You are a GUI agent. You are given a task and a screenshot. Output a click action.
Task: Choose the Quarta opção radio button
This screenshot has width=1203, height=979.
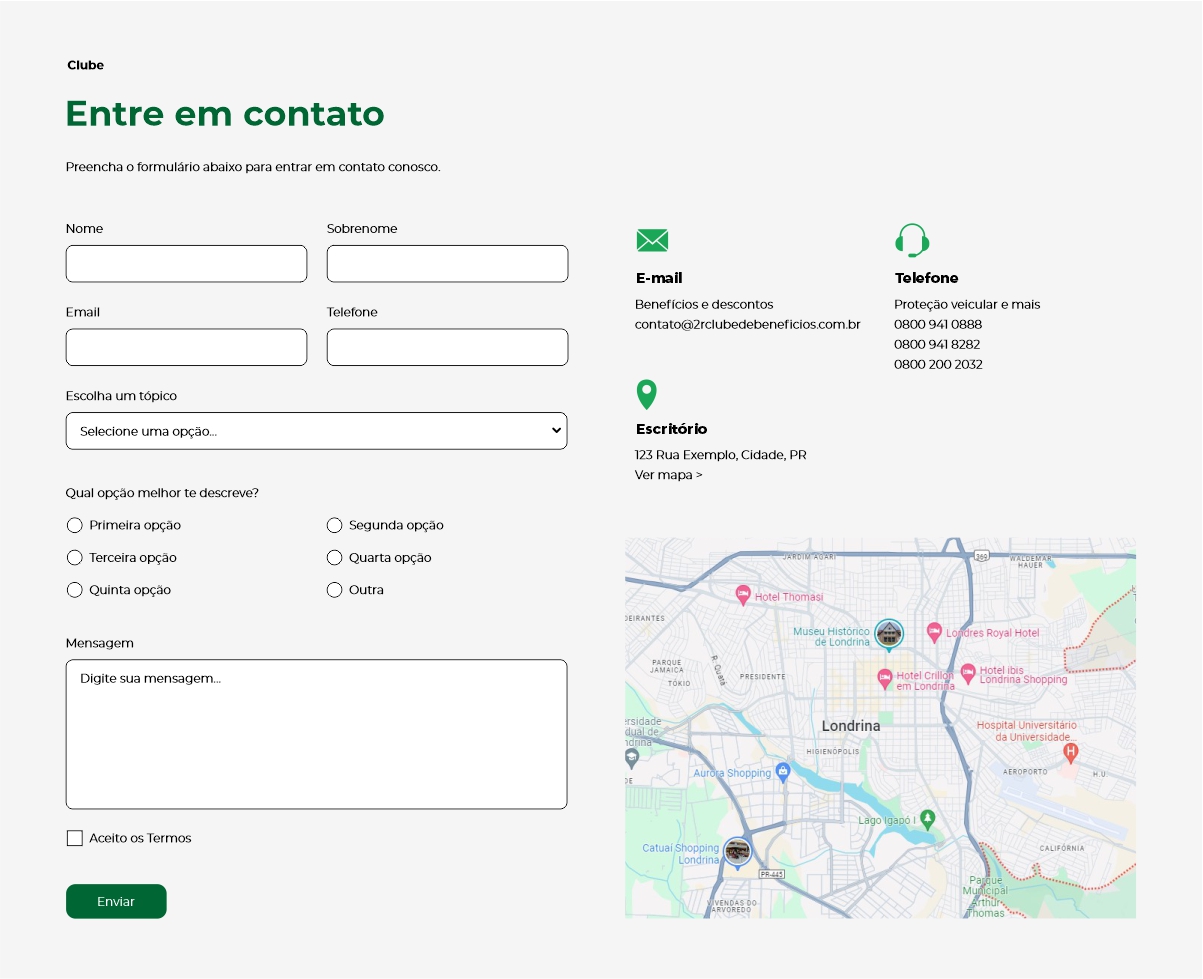[x=335, y=558]
